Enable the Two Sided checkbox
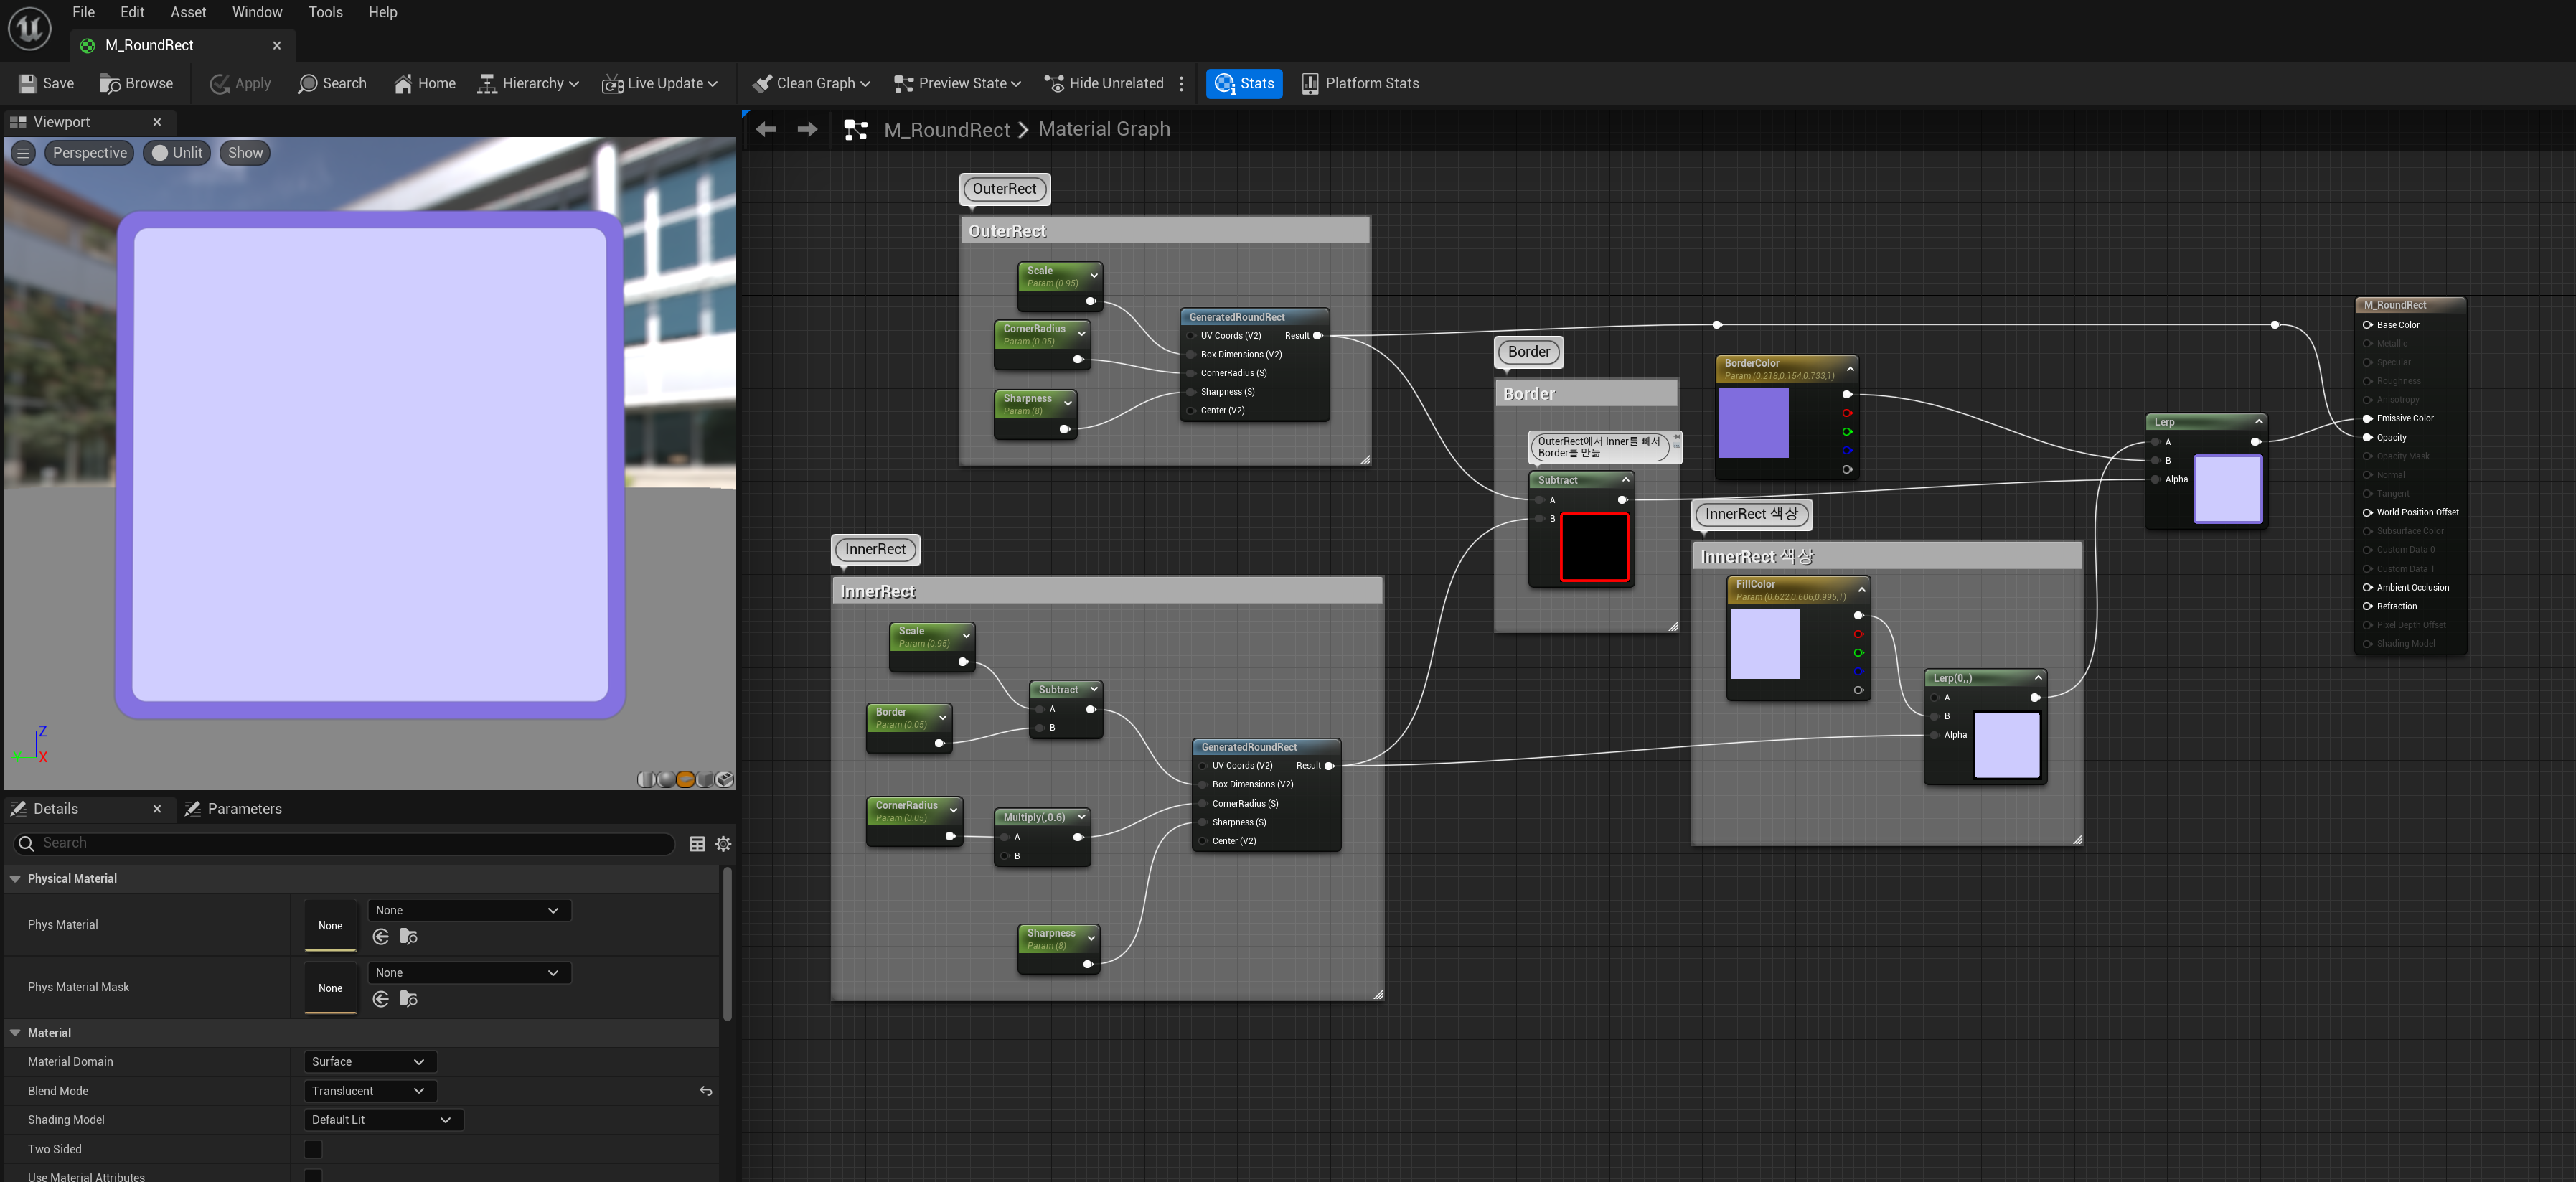 (x=313, y=1149)
